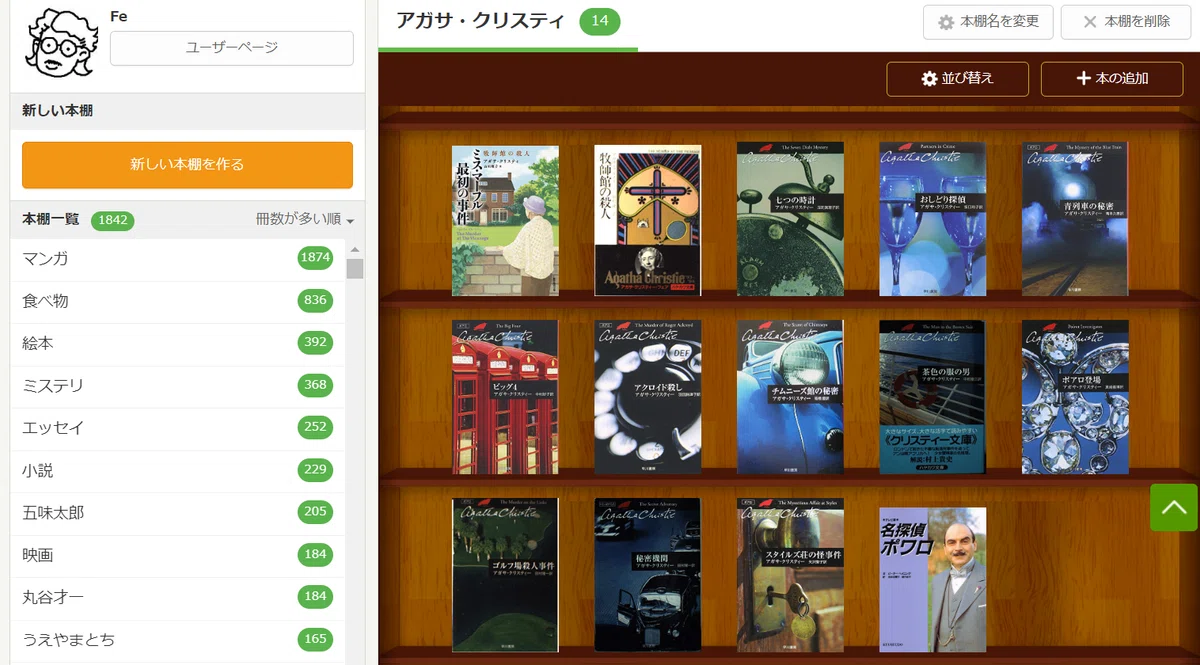Select the うえやまとち shelf
This screenshot has height=665, width=1200.
[177, 639]
